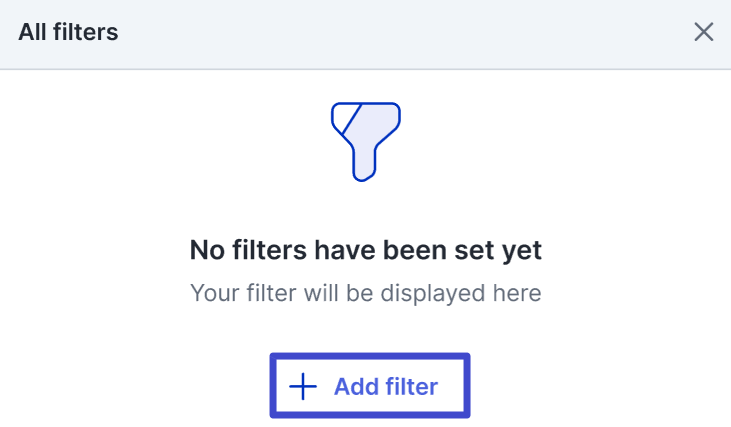The height and width of the screenshot is (427, 731).
Task: Click the blue funnel filter icon
Action: click(x=366, y=142)
